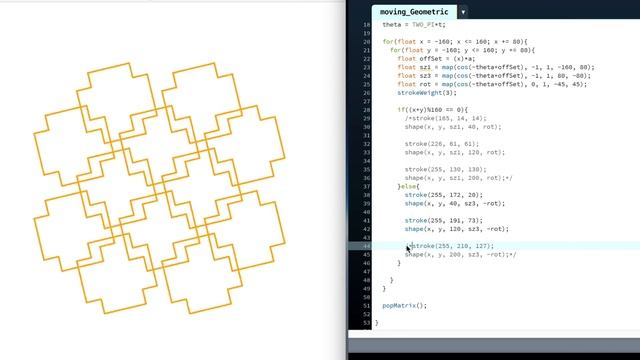Click line number 37 in the gutter
Viewport: 640px width, 360px height.
coord(366,187)
